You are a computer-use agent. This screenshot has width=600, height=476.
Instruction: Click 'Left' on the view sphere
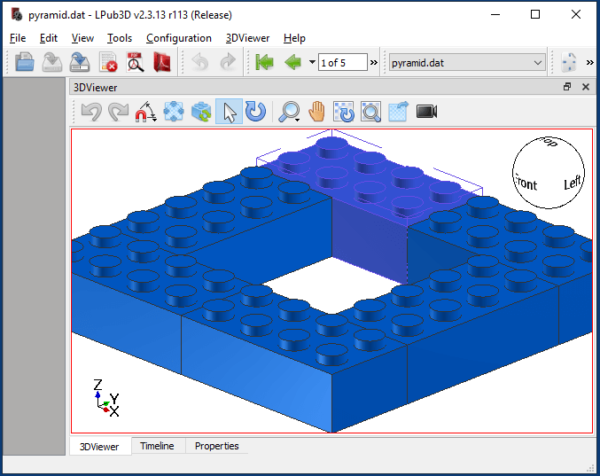[x=572, y=183]
